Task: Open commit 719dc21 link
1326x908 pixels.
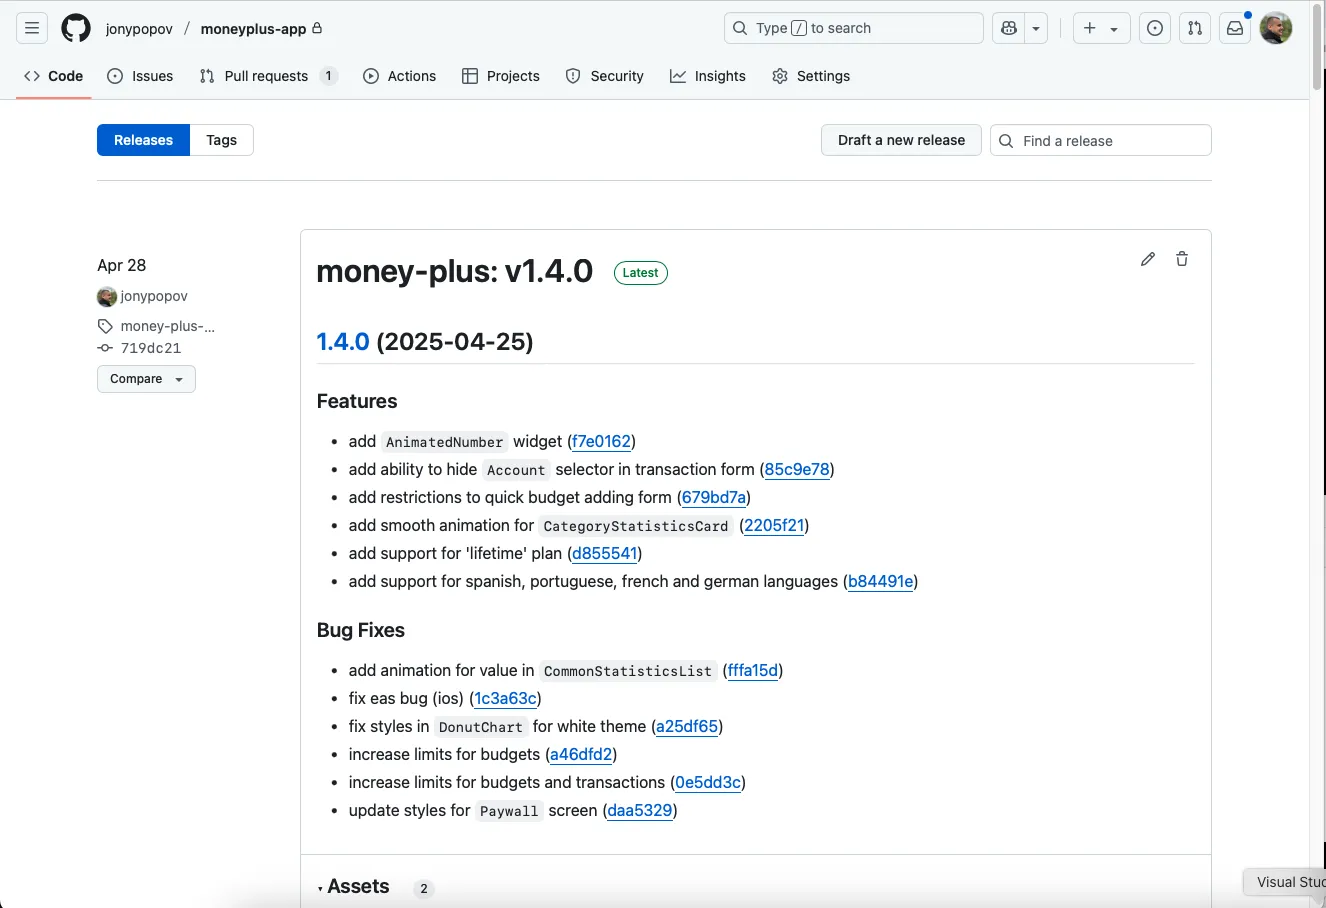Action: tap(151, 348)
